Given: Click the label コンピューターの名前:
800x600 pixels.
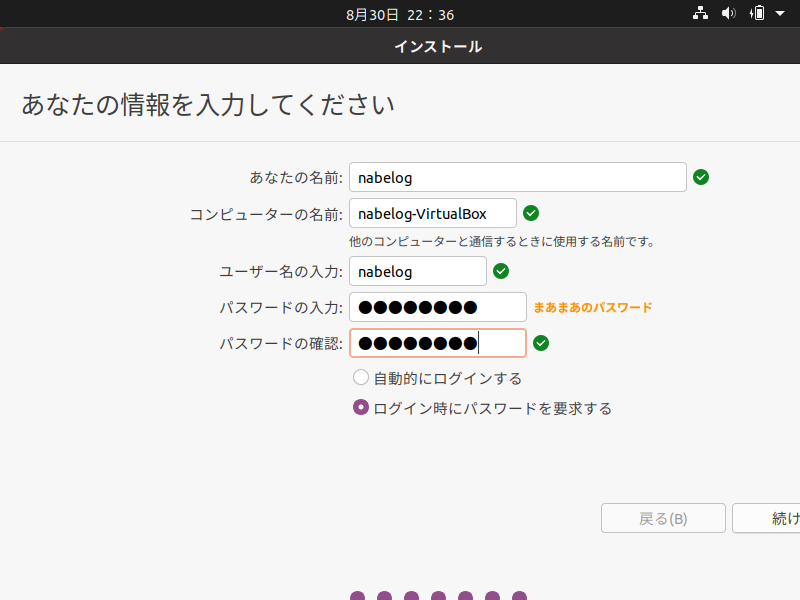Looking at the screenshot, I should pos(266,214).
